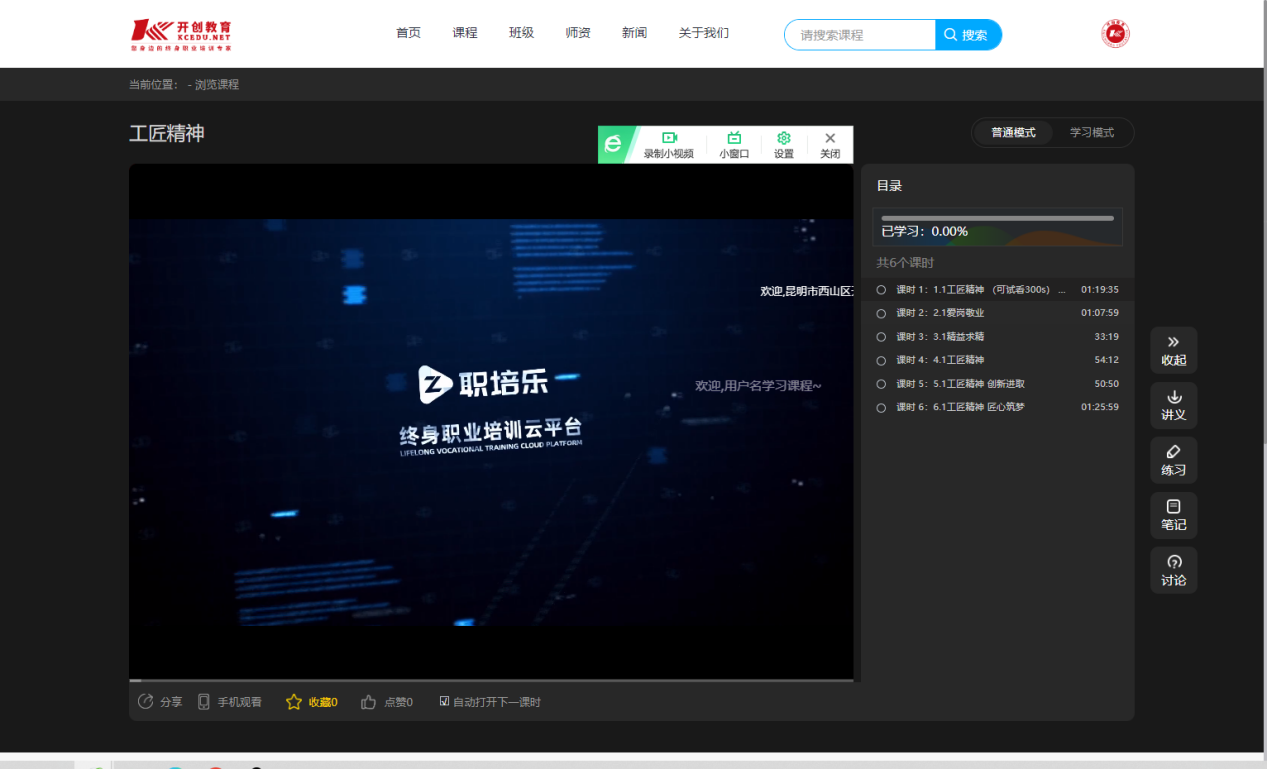Click the 收藏 star to favorite
The width and height of the screenshot is (1267, 769).
pyautogui.click(x=294, y=702)
